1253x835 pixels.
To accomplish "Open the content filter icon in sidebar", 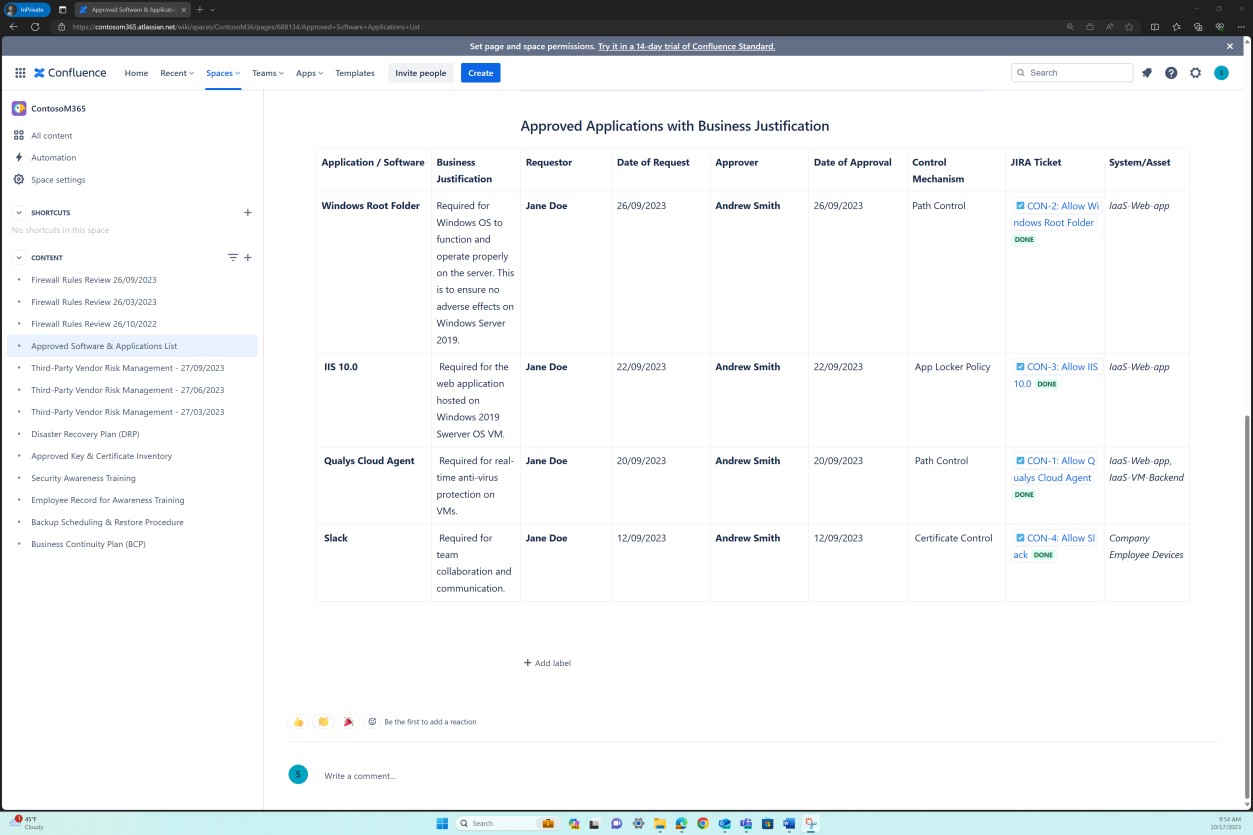I will pyautogui.click(x=232, y=257).
